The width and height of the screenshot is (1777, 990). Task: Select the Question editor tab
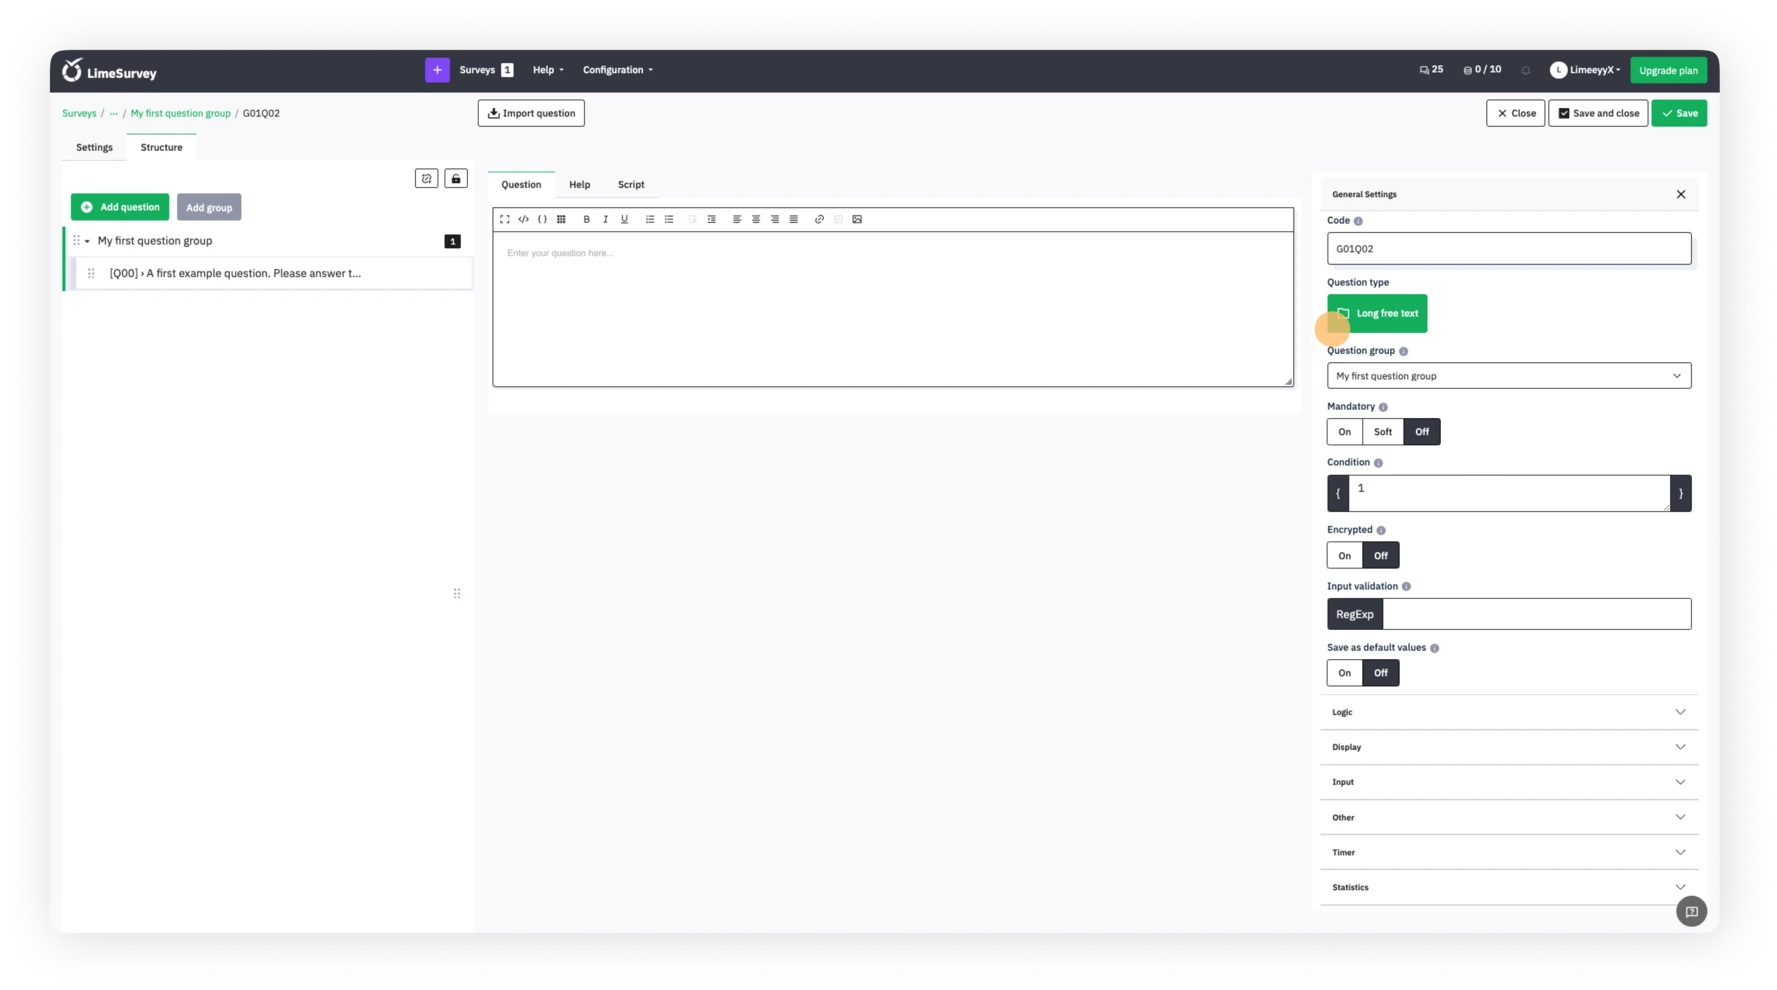coord(521,184)
